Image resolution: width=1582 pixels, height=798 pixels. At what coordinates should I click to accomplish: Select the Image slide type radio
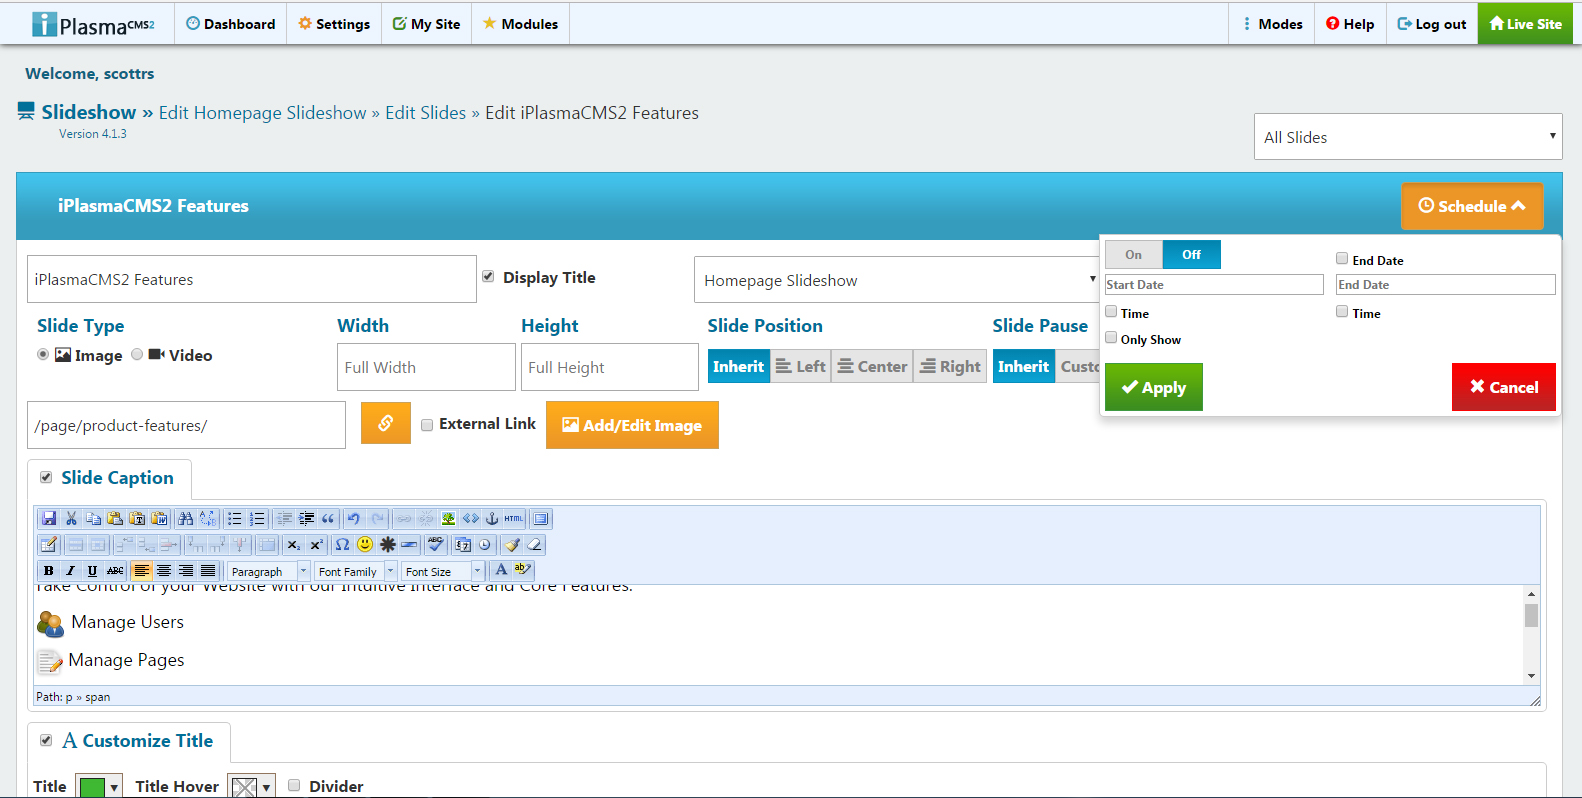pos(43,354)
